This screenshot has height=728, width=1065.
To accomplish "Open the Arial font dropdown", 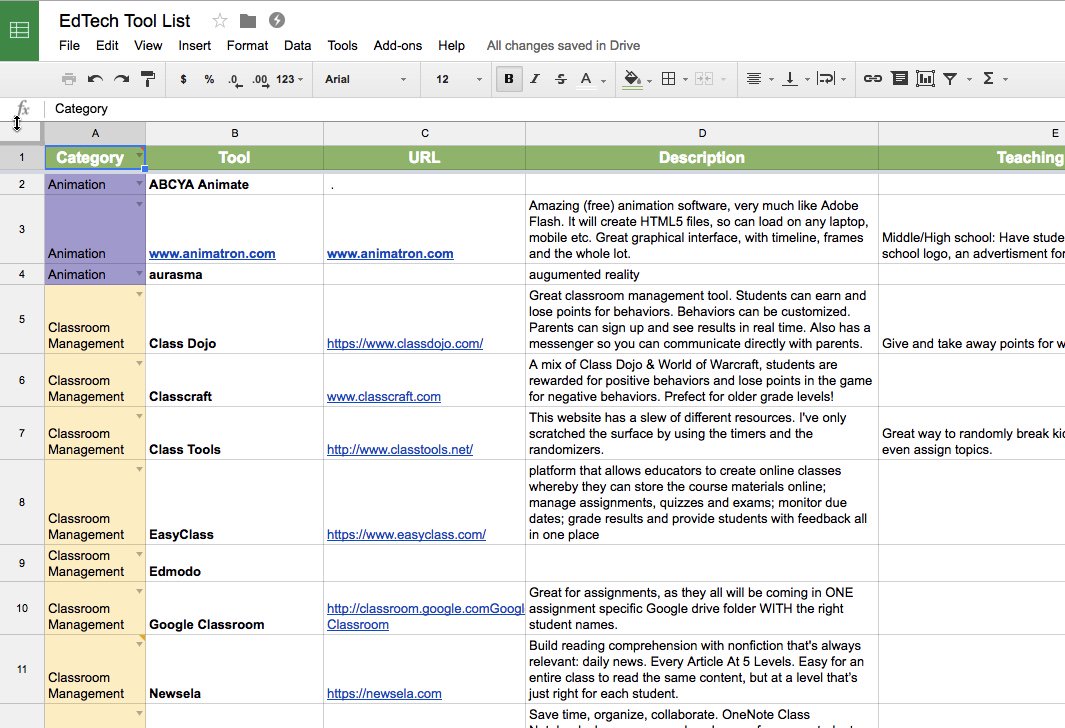I will pyautogui.click(x=365, y=79).
